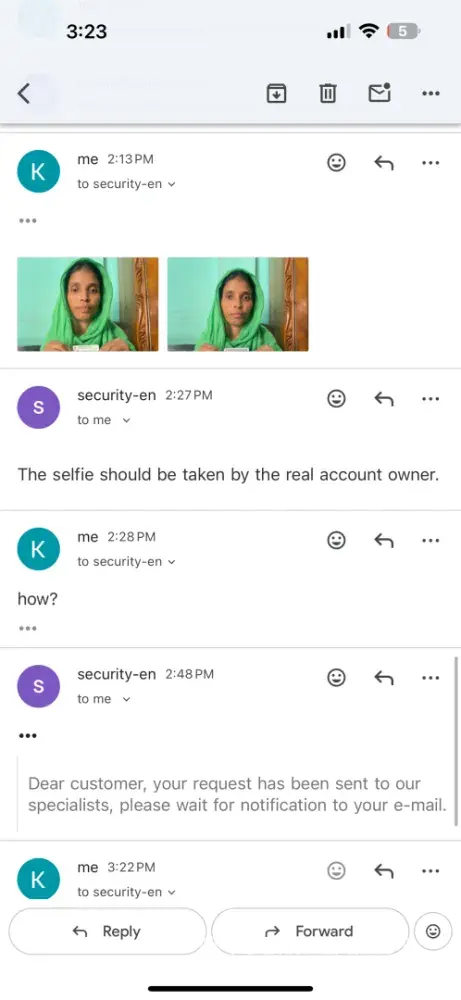Image resolution: width=461 pixels, height=1000 pixels.
Task: Show quoted text below the 'how?' message
Action: (27, 628)
